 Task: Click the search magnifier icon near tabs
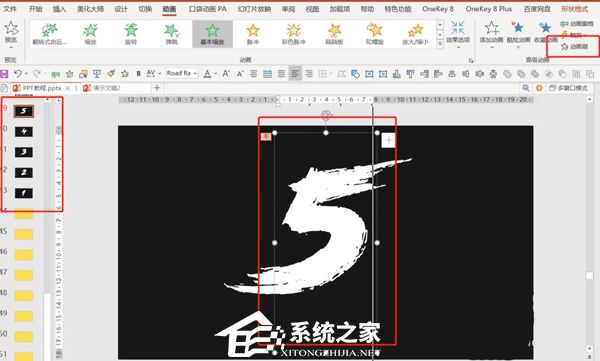(x=526, y=88)
